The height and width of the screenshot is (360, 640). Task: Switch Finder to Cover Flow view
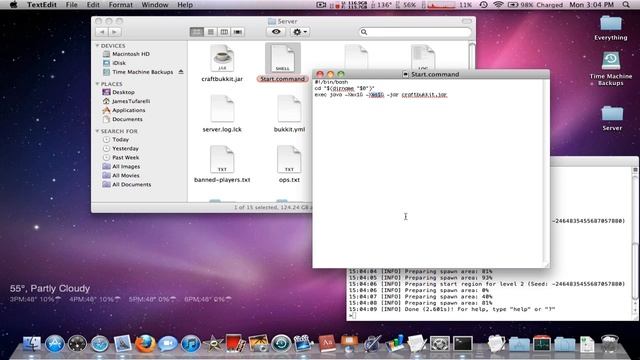click(x=238, y=32)
